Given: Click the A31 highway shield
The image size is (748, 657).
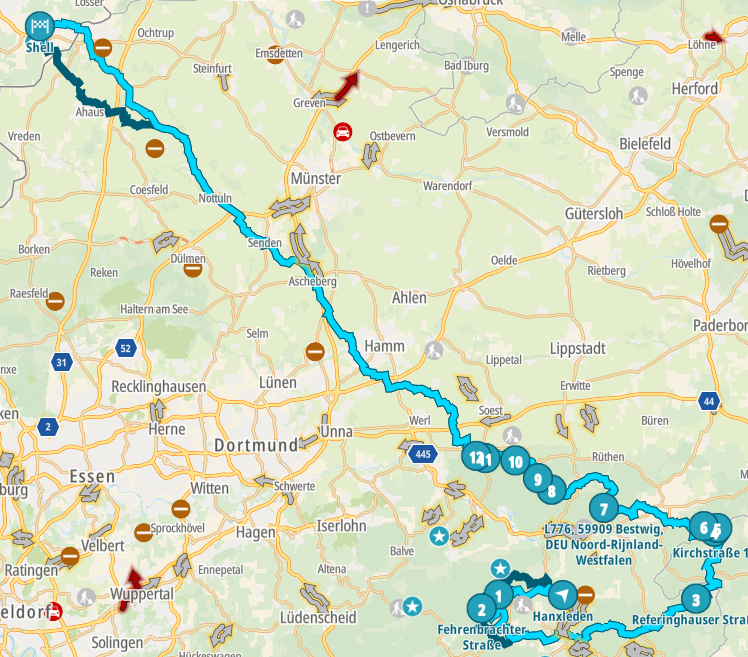Looking at the screenshot, I should click(x=62, y=362).
